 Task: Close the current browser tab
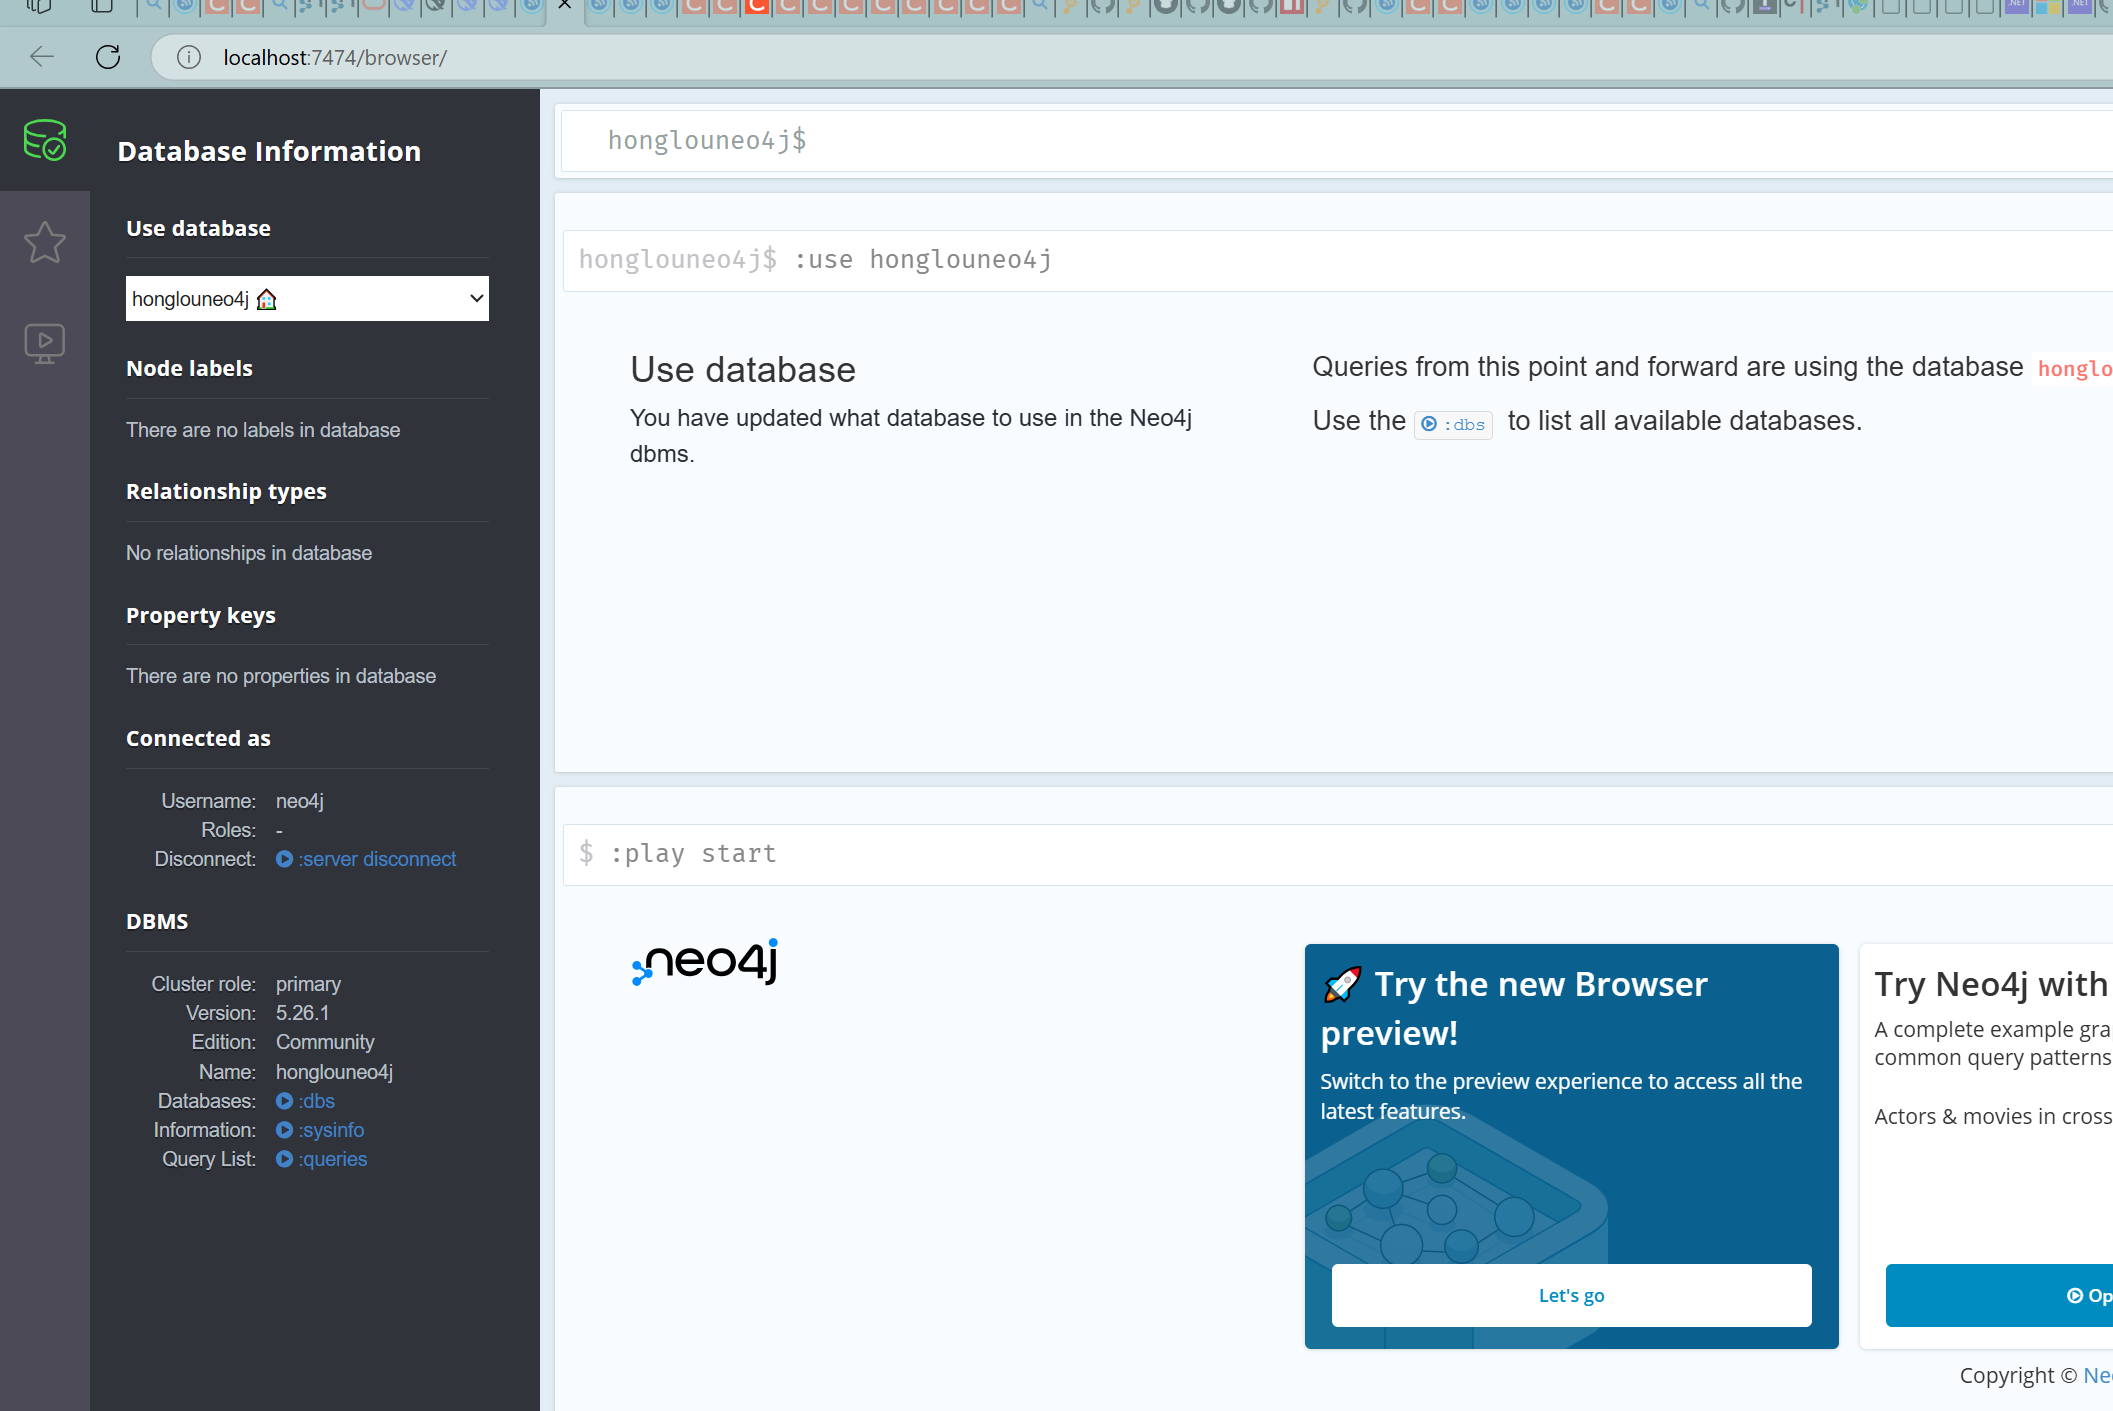point(565,5)
